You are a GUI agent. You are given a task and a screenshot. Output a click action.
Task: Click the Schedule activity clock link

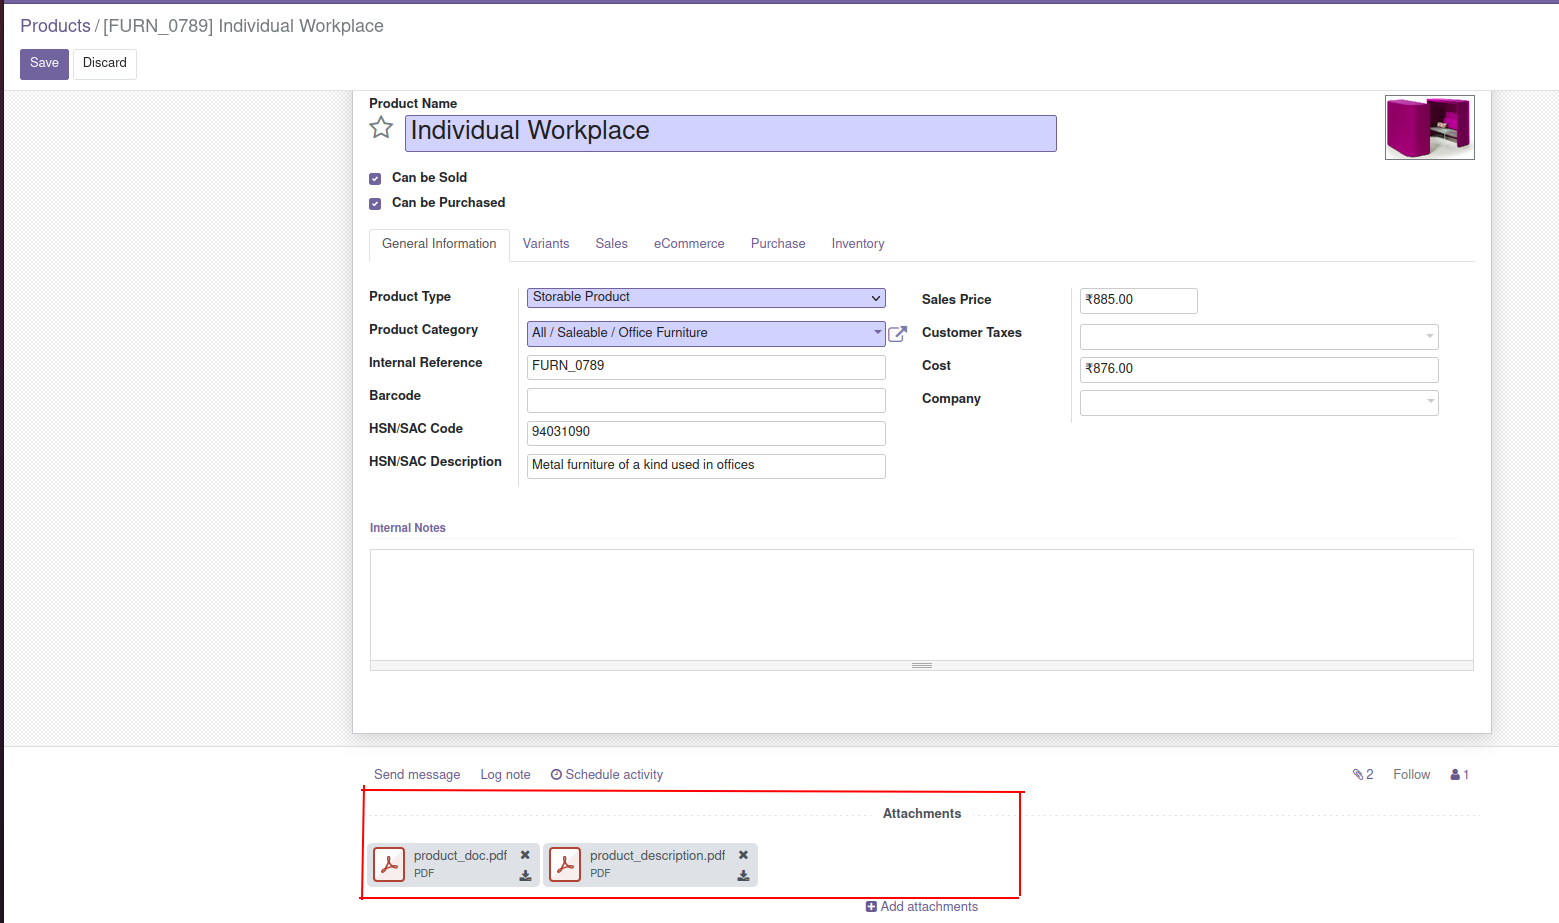[x=607, y=774]
